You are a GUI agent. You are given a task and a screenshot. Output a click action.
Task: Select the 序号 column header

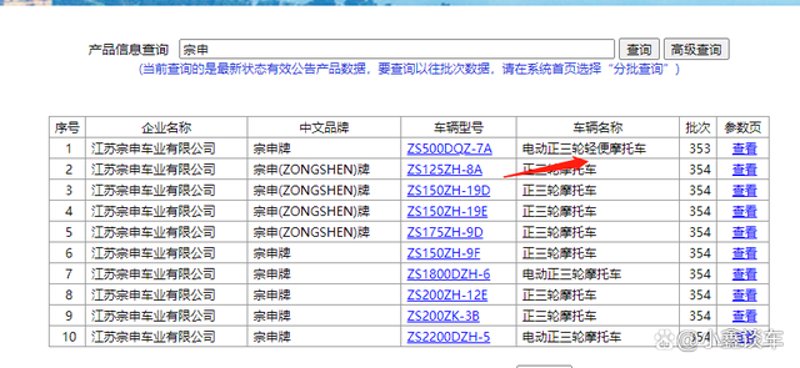click(67, 128)
